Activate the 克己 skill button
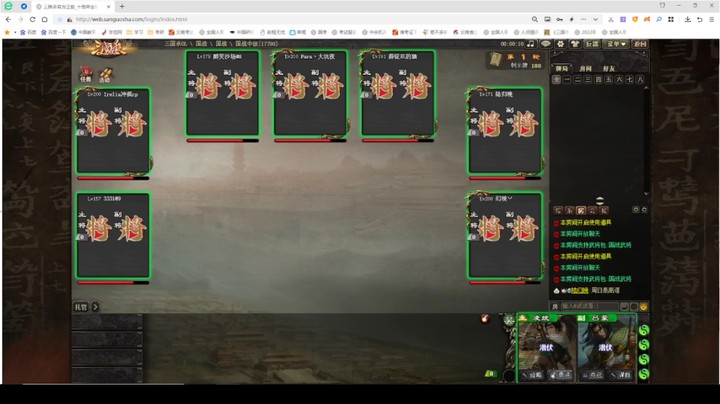Screen dimensions: 720x404 tap(592, 375)
